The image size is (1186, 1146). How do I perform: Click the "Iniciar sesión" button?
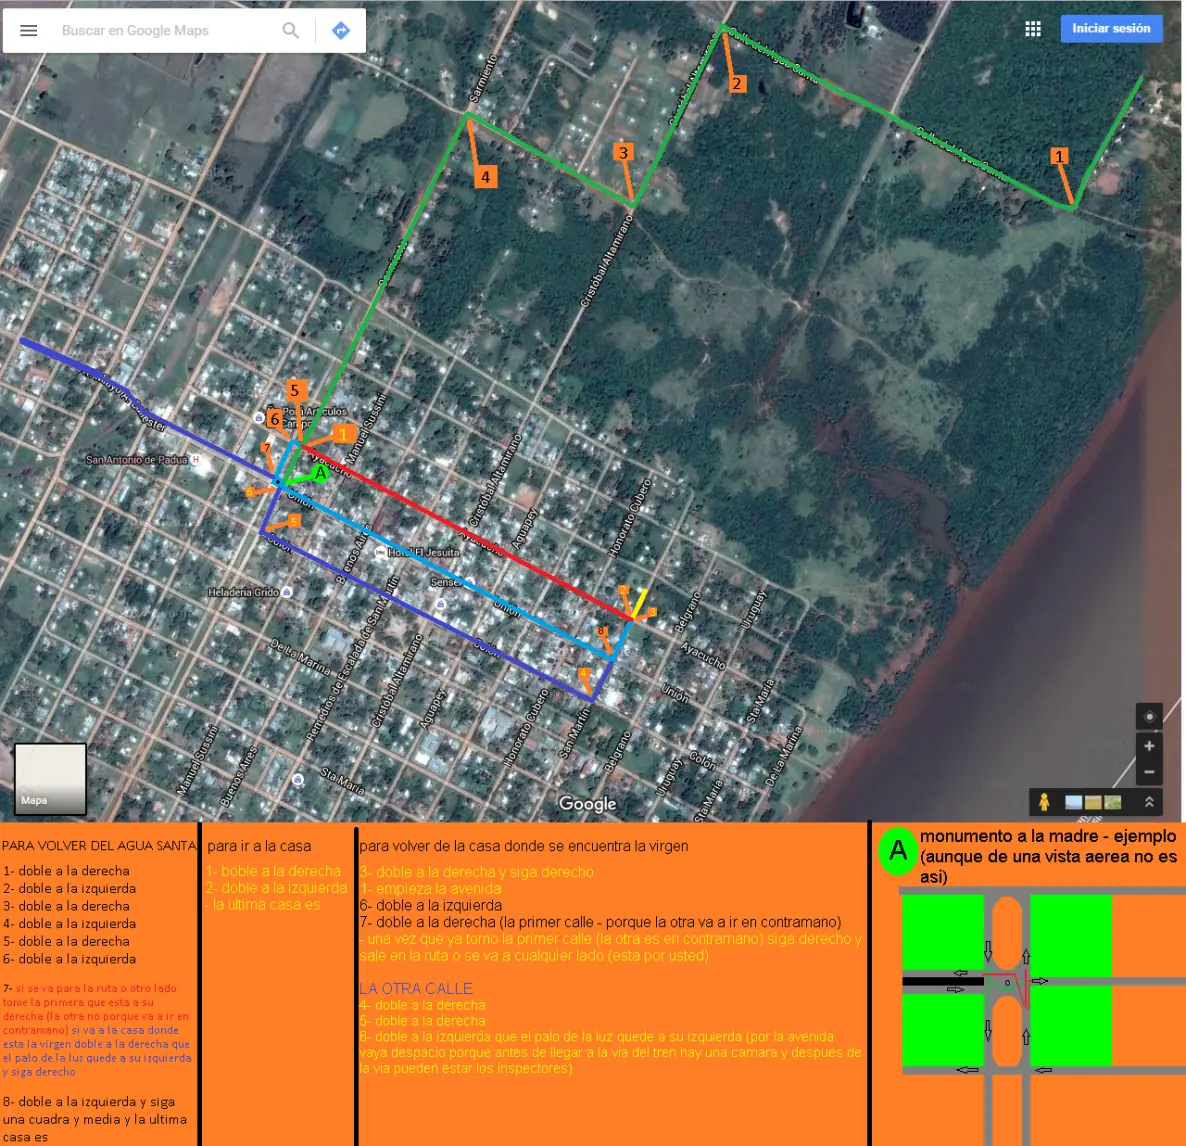[1110, 29]
